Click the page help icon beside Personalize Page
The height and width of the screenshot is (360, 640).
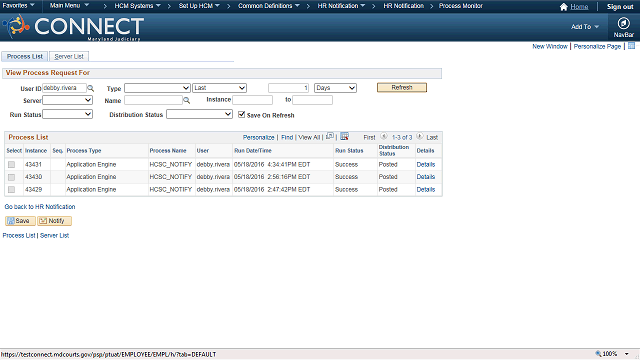pos(631,46)
